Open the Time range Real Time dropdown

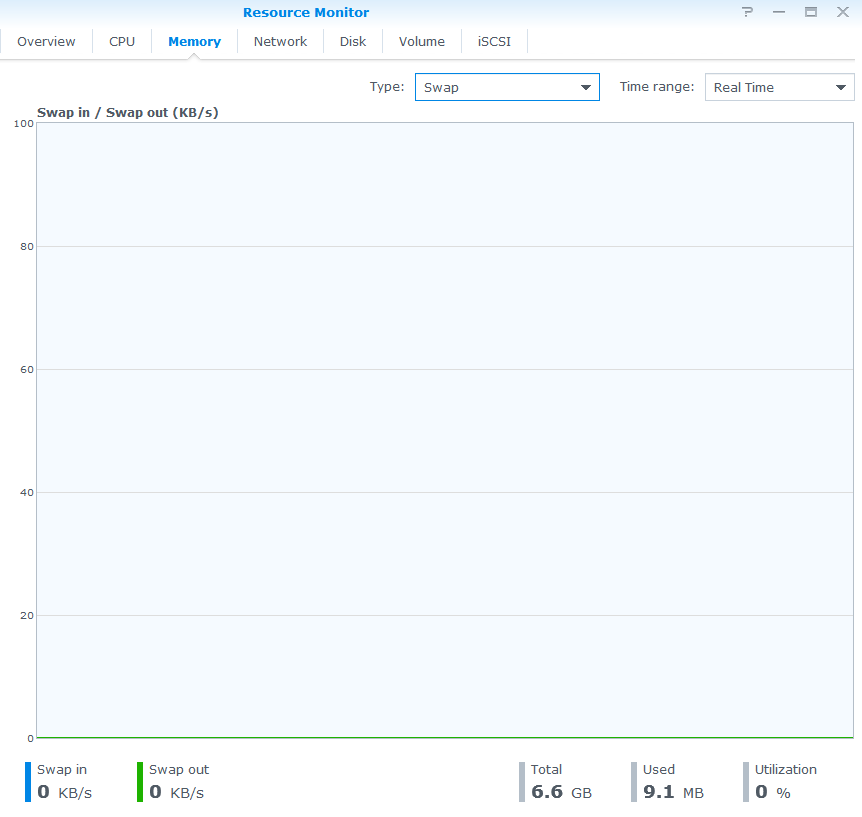[x=779, y=88]
